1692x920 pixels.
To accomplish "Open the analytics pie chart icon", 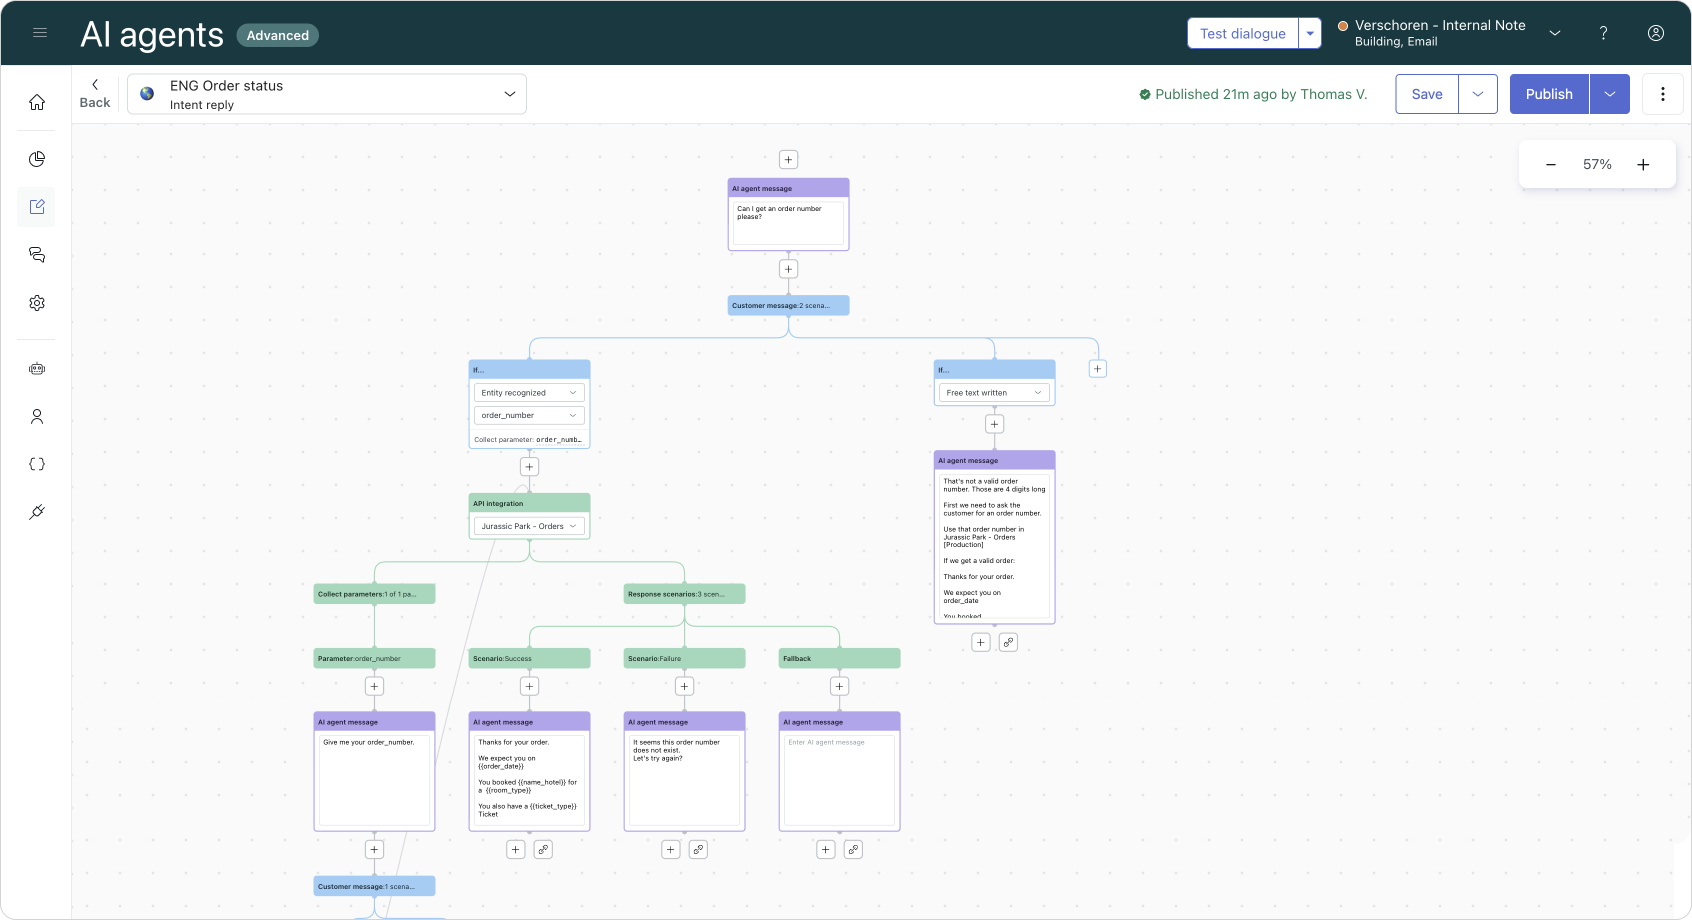I will [37, 159].
